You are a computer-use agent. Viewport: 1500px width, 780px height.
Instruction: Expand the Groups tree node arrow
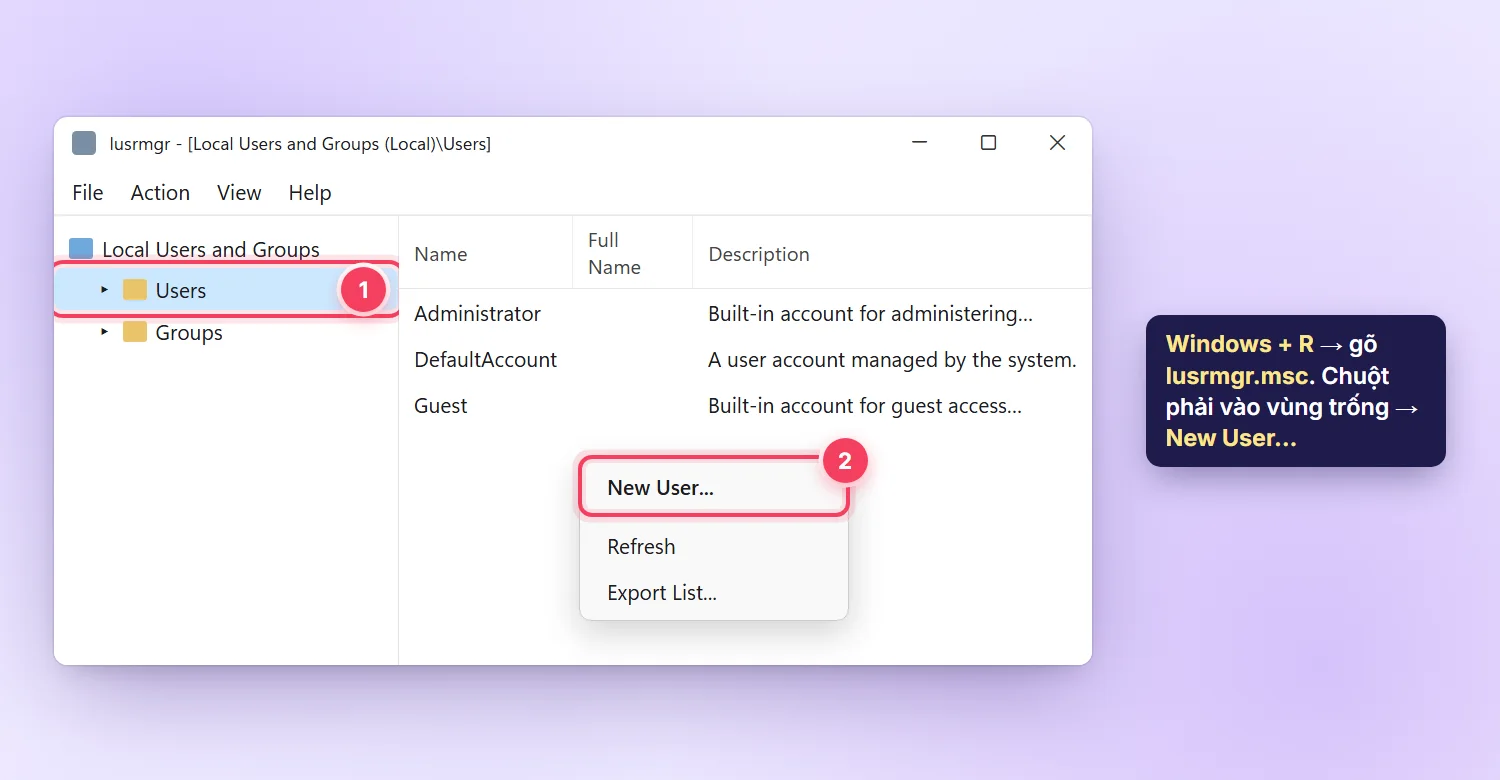click(105, 332)
